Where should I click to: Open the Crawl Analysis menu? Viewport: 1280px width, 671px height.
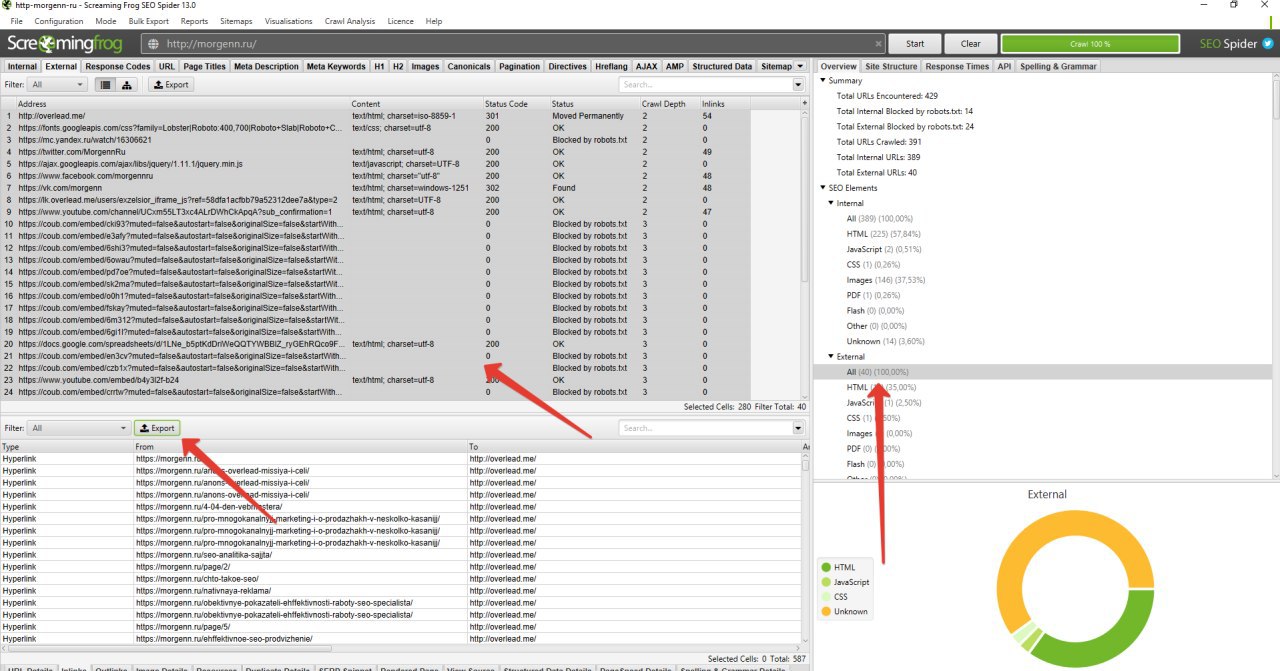click(348, 21)
